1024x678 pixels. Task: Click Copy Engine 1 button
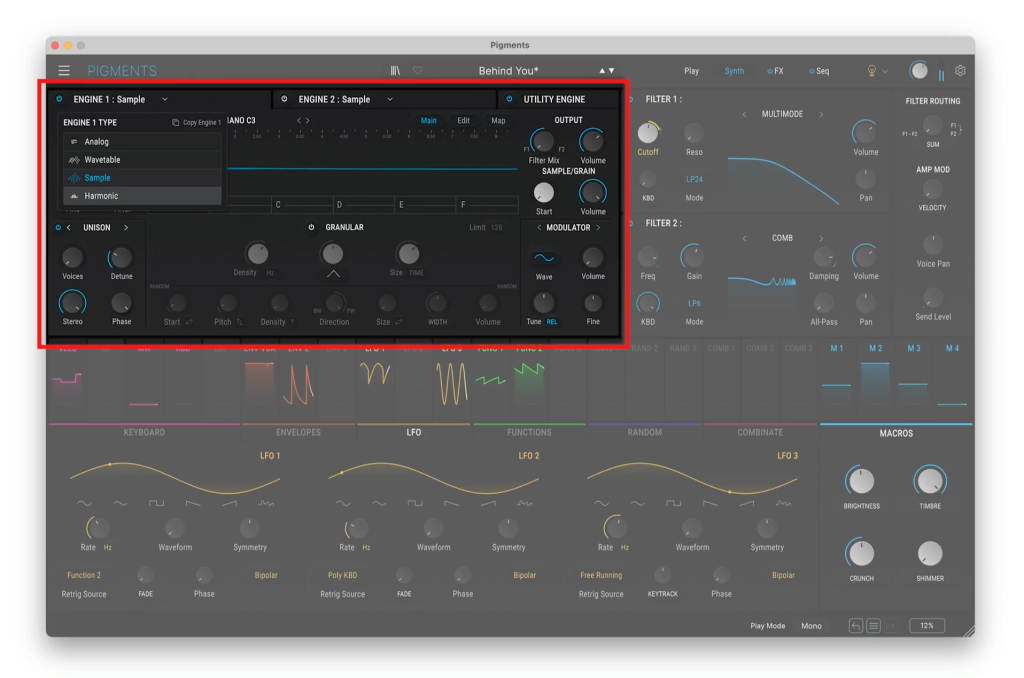197,123
